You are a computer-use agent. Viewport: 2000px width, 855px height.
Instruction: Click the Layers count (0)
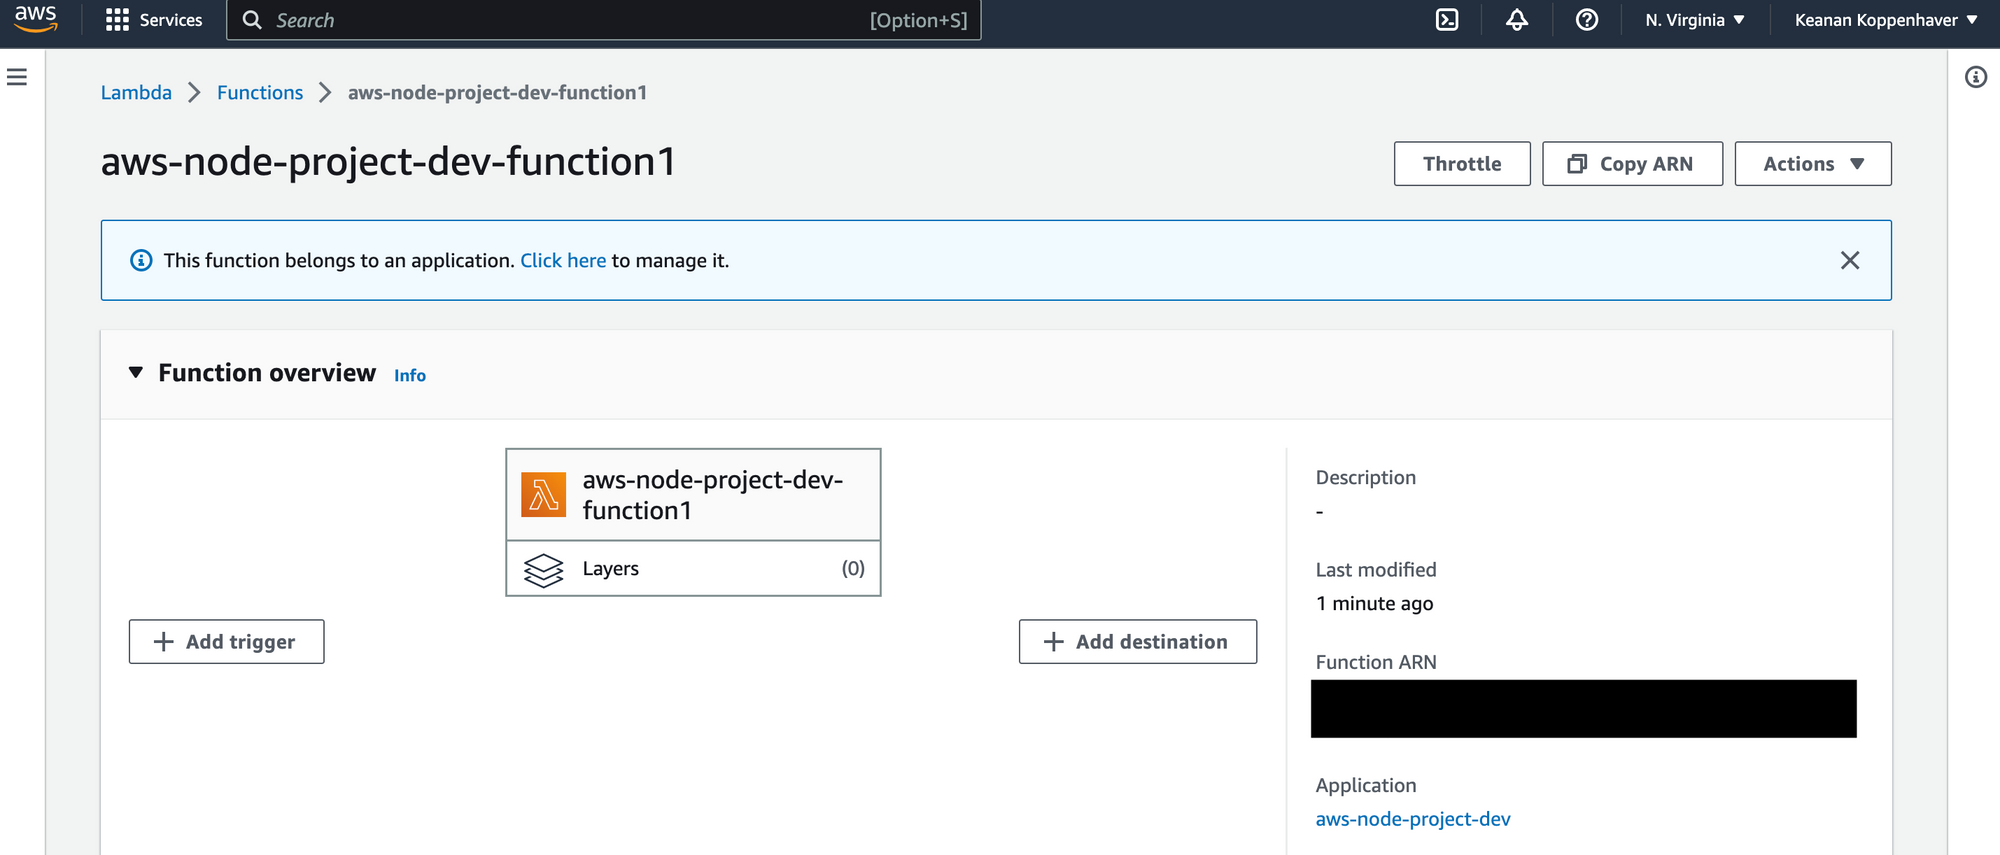click(853, 569)
